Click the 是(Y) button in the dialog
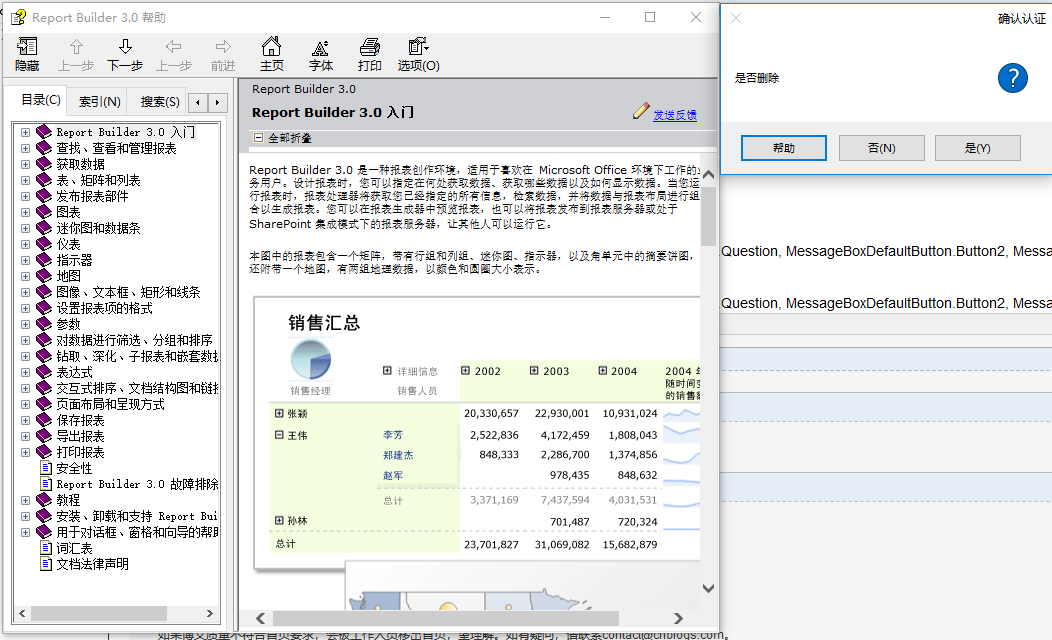 point(978,148)
